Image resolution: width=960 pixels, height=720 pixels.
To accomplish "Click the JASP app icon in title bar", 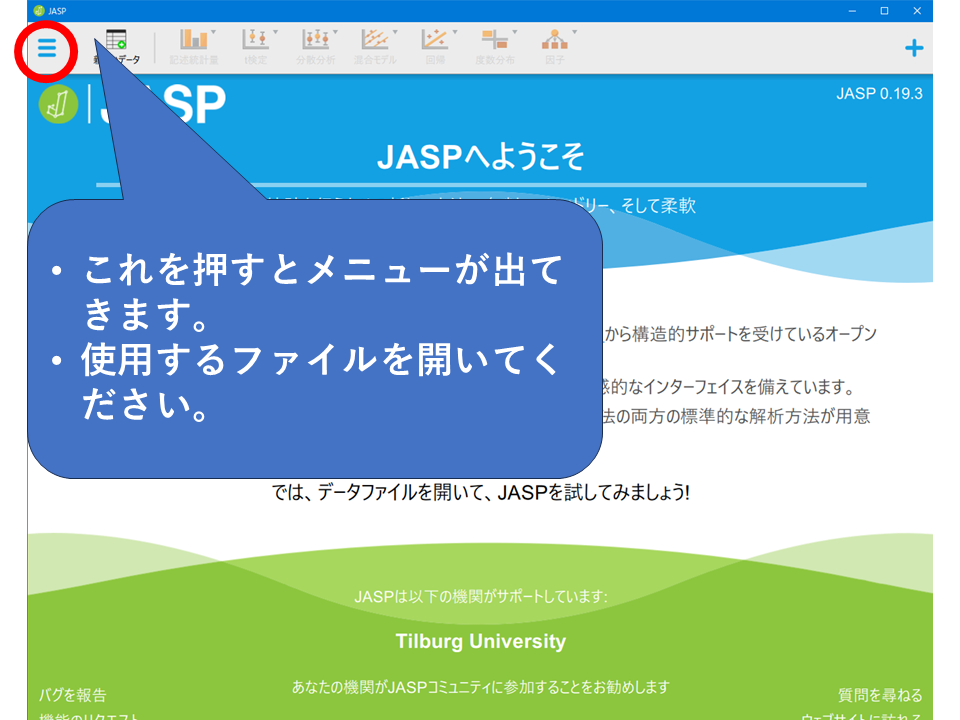I will pyautogui.click(x=39, y=10).
